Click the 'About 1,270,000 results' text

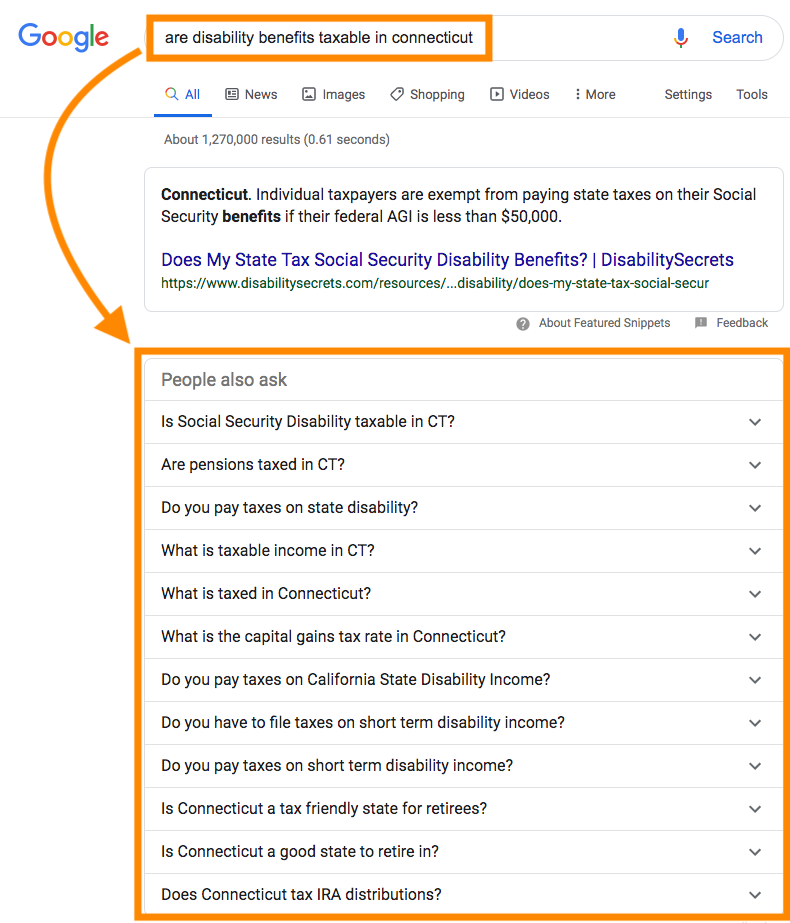277,140
